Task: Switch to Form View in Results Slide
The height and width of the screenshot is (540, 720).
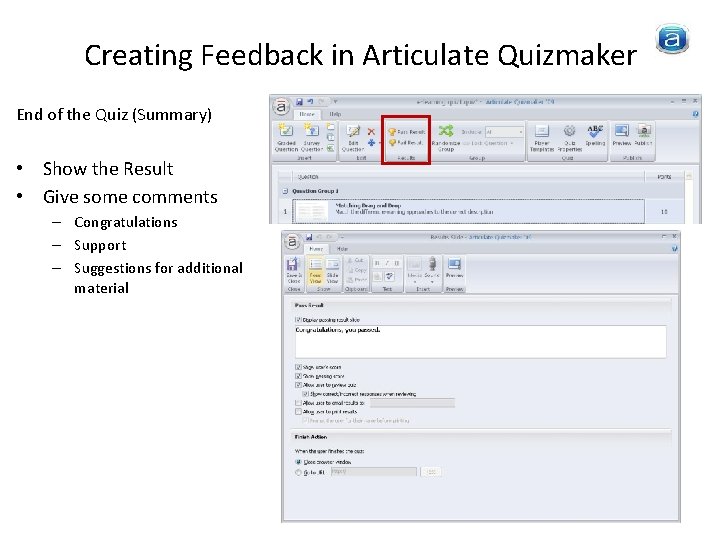Action: coord(315,270)
